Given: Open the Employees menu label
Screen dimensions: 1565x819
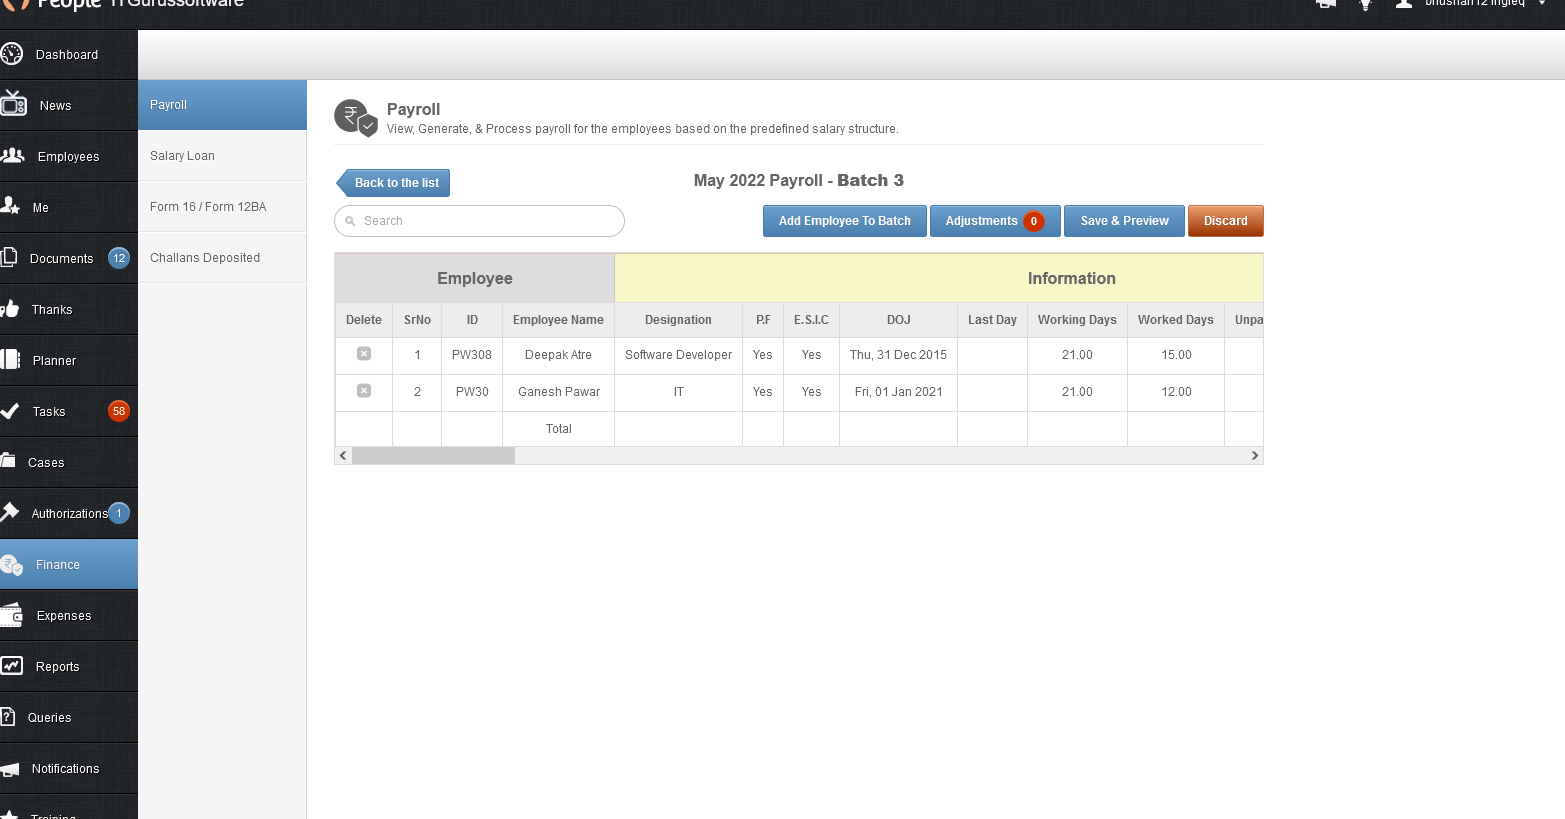Looking at the screenshot, I should 69,157.
